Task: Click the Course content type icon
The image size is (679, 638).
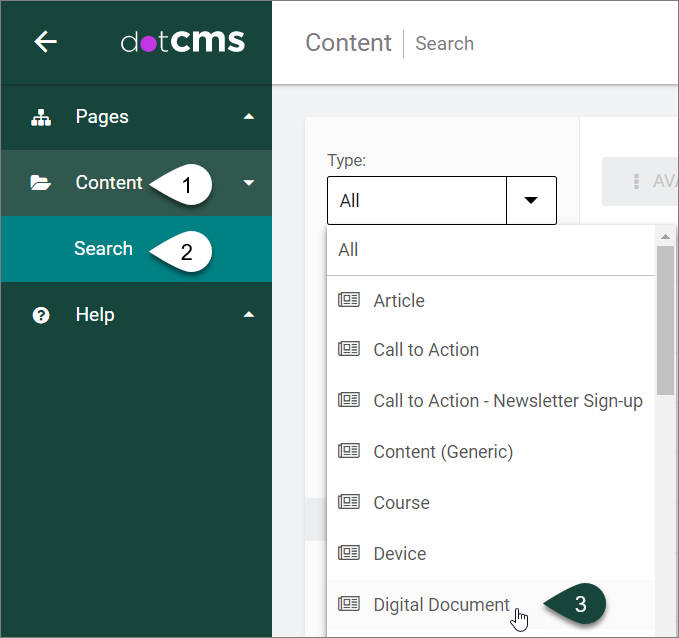Action: click(x=349, y=502)
